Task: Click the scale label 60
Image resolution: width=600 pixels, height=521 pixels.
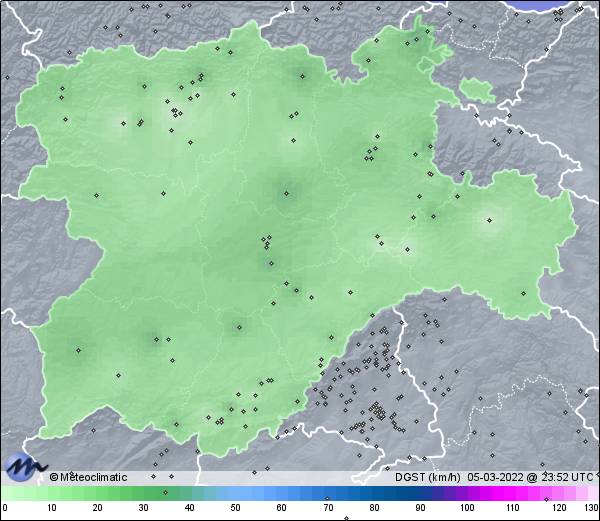Action: [282, 508]
